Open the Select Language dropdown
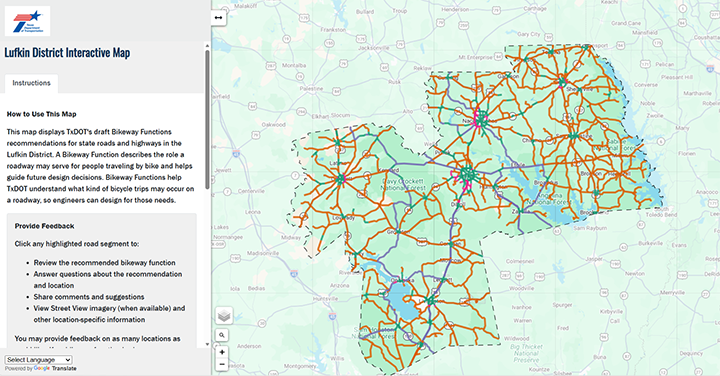Viewport: 720px width, 376px height. click(x=39, y=360)
